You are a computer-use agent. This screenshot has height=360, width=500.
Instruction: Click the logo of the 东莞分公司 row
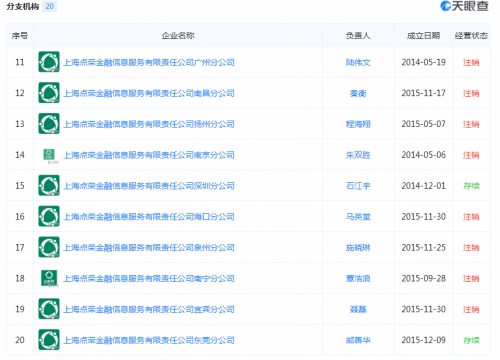49,340
